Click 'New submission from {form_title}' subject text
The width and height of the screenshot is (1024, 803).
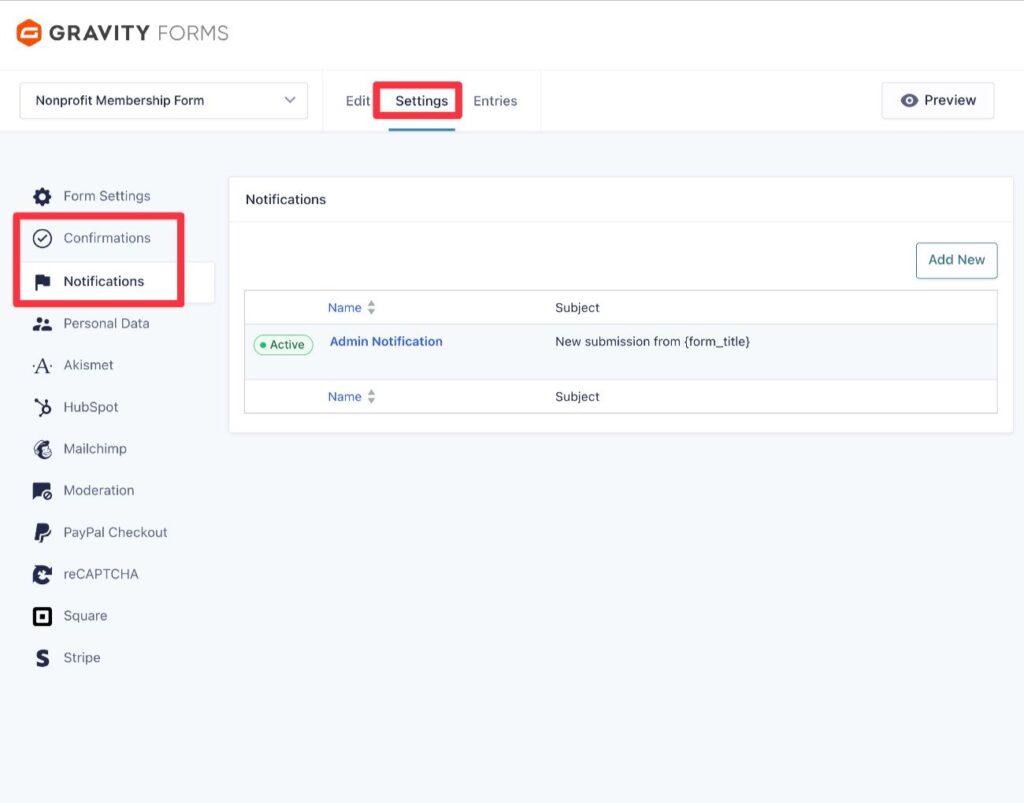click(x=652, y=341)
